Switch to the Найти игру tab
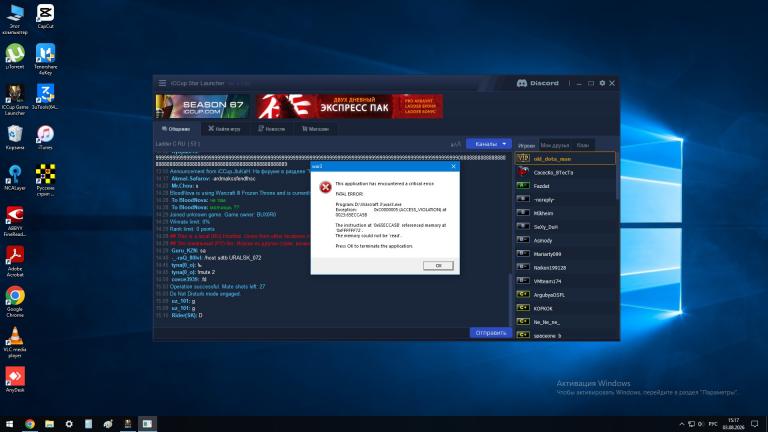 (224, 129)
